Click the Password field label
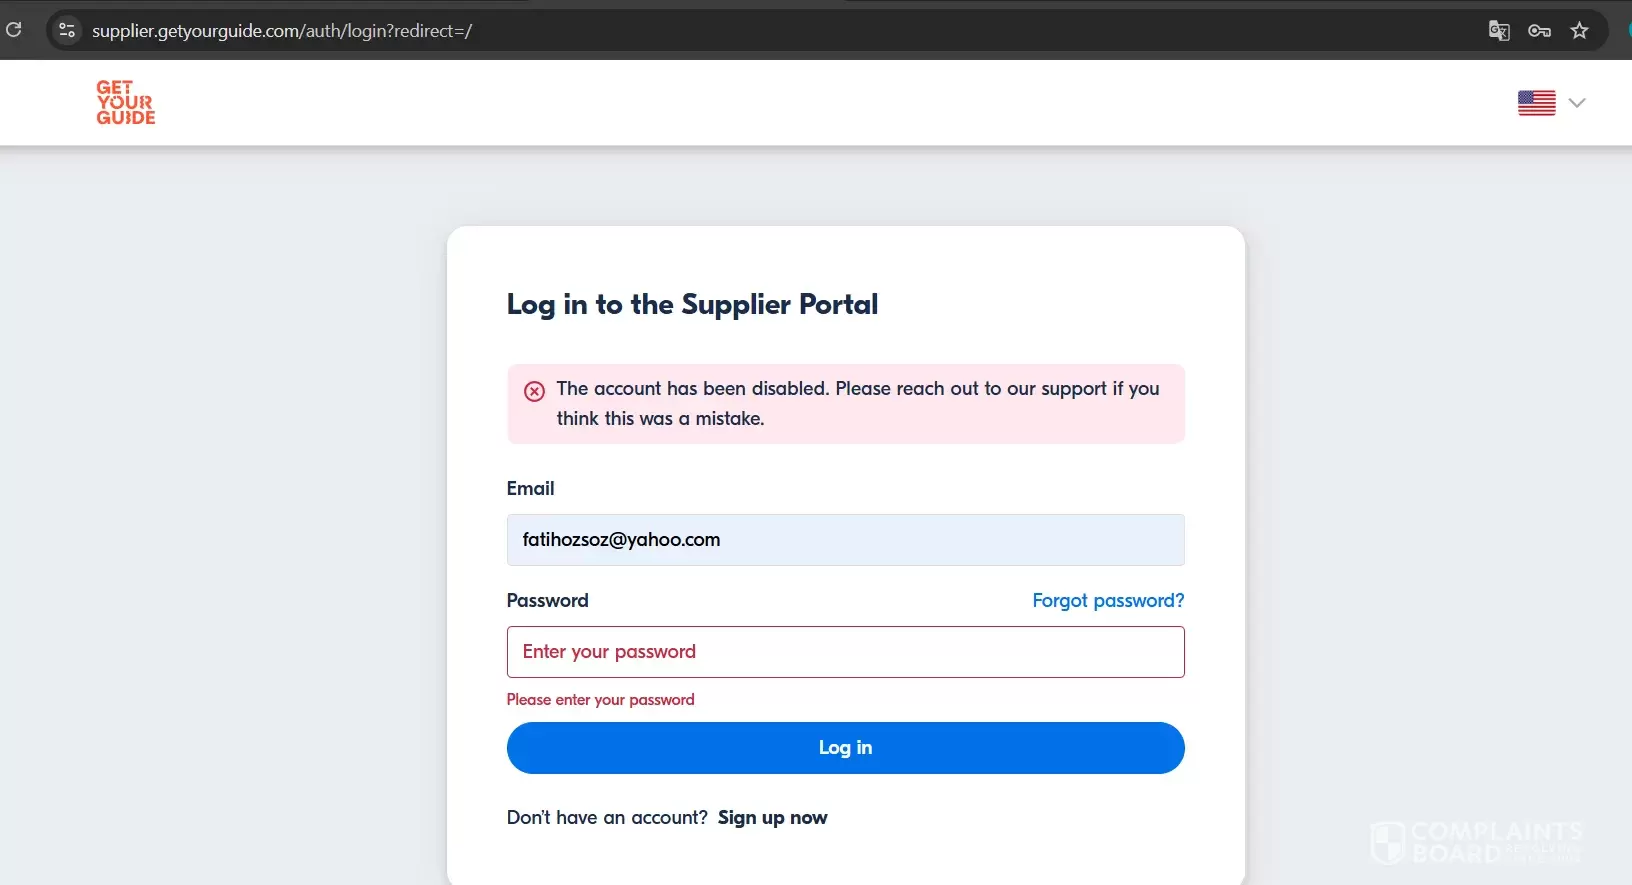The height and width of the screenshot is (885, 1632). click(x=547, y=600)
